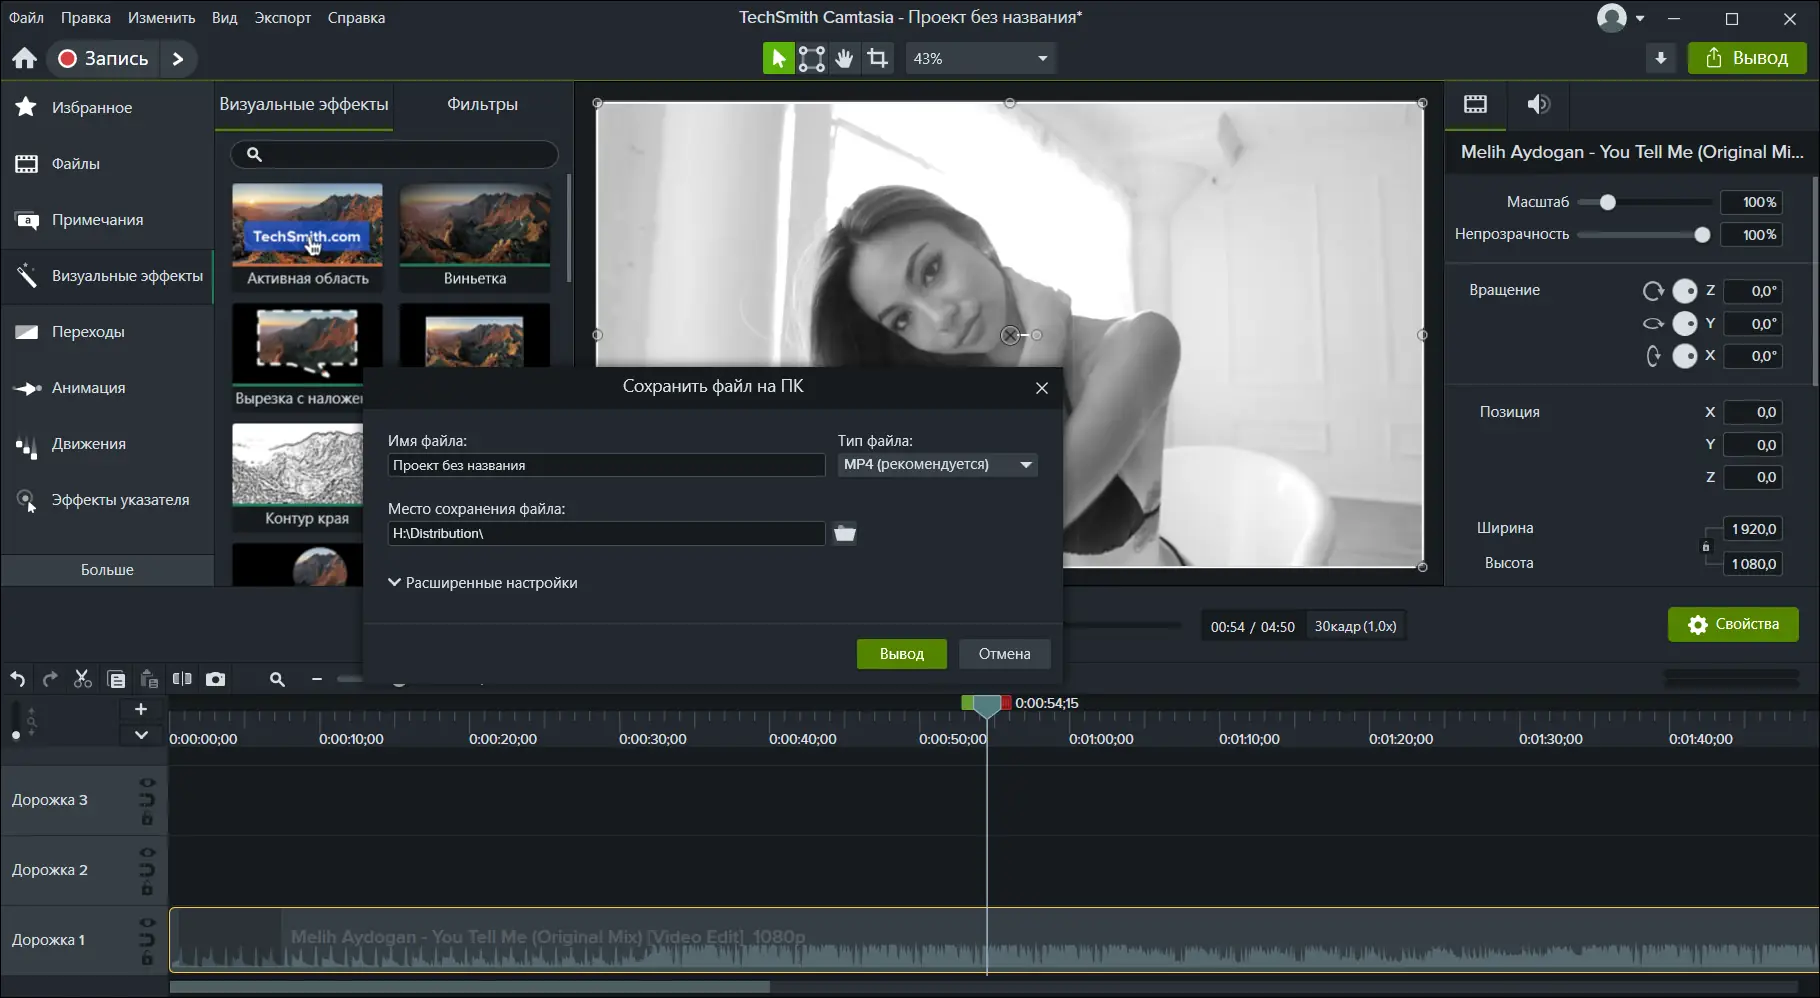Click the green Вывод button in the dialog
The width and height of the screenshot is (1820, 998).
pos(901,654)
